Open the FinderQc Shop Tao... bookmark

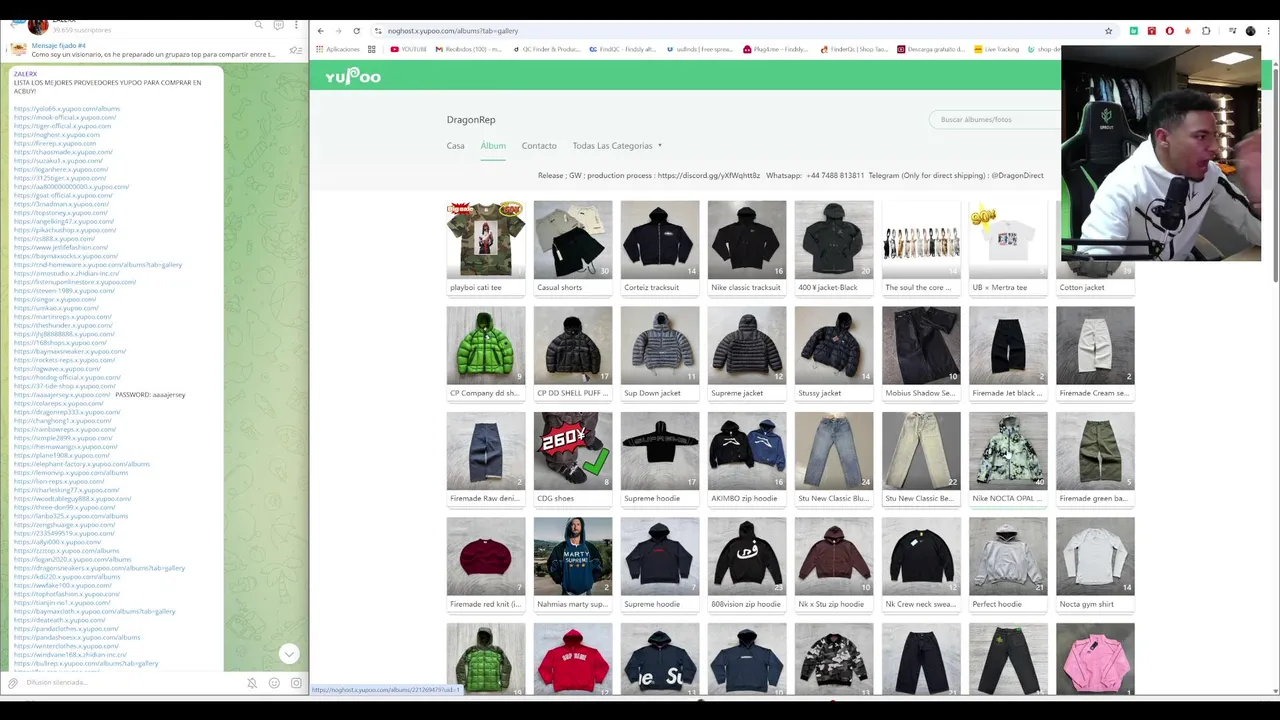tap(853, 49)
